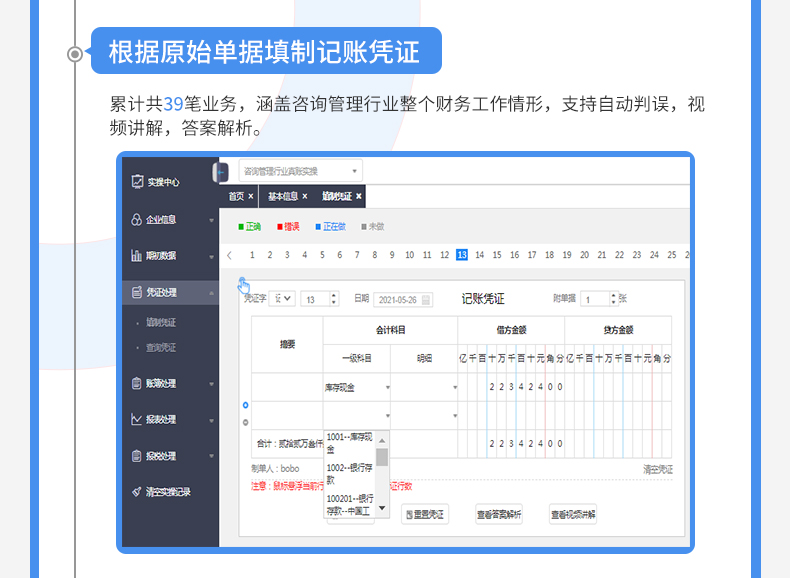Click the 报税处理 clipboard icon
The image size is (790, 578).
click(137, 456)
